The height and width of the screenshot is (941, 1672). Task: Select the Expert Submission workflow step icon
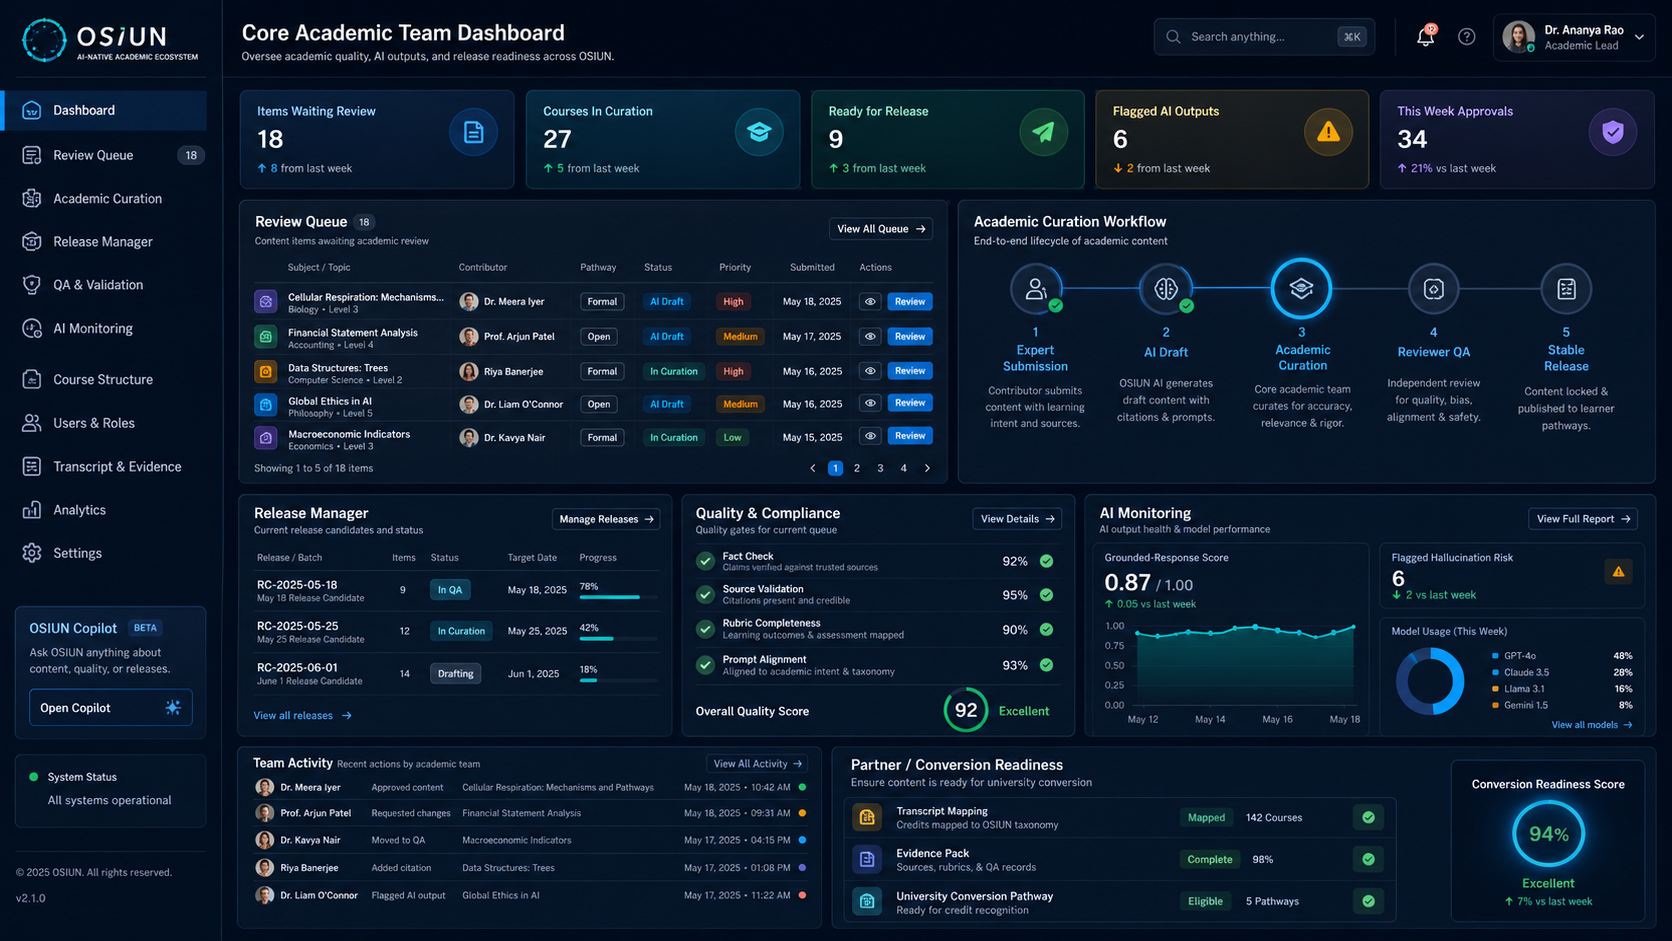coord(1035,289)
